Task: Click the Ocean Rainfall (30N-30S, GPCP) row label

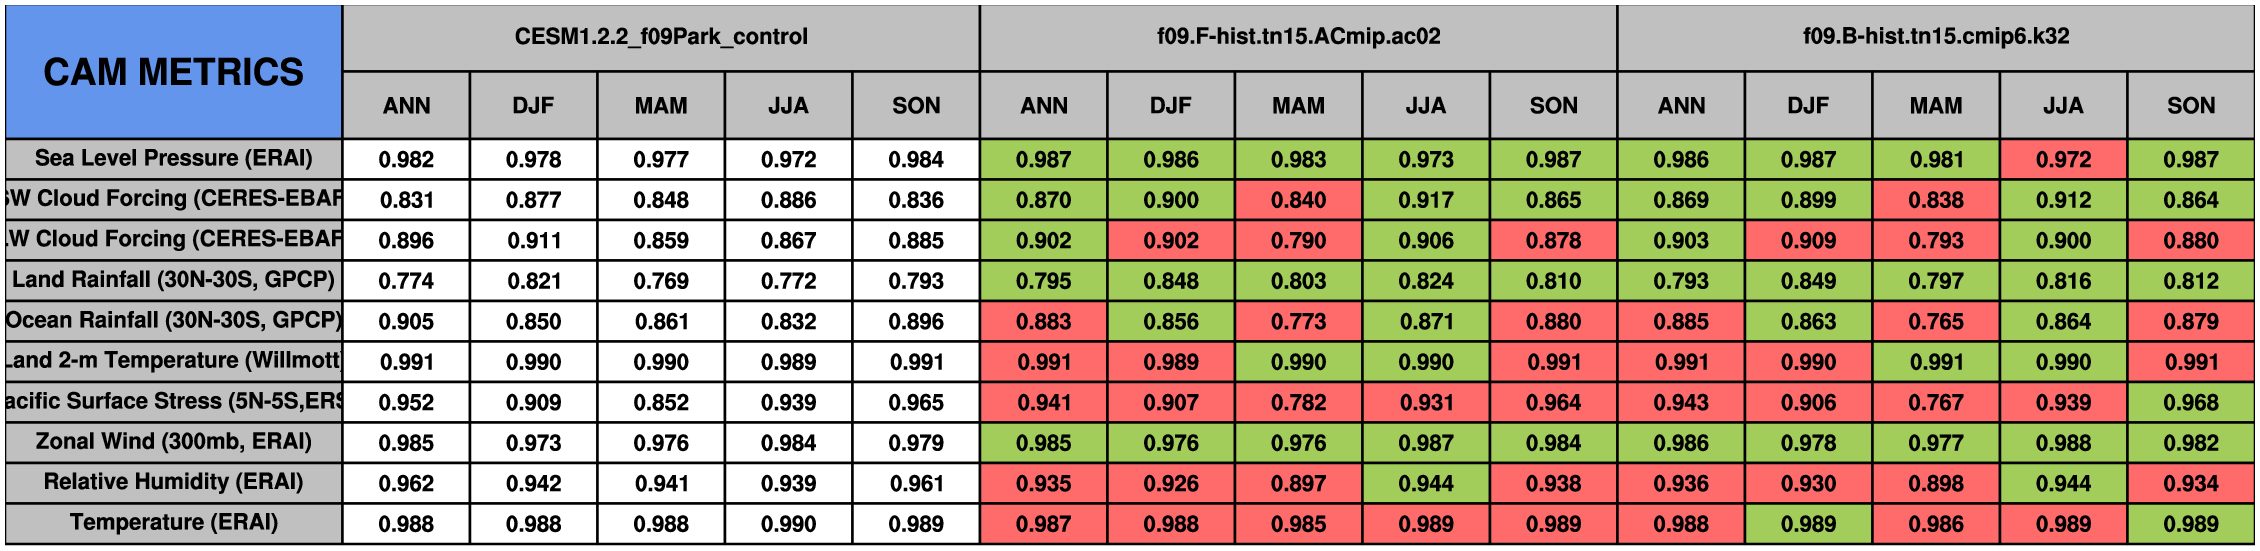Action: [173, 320]
